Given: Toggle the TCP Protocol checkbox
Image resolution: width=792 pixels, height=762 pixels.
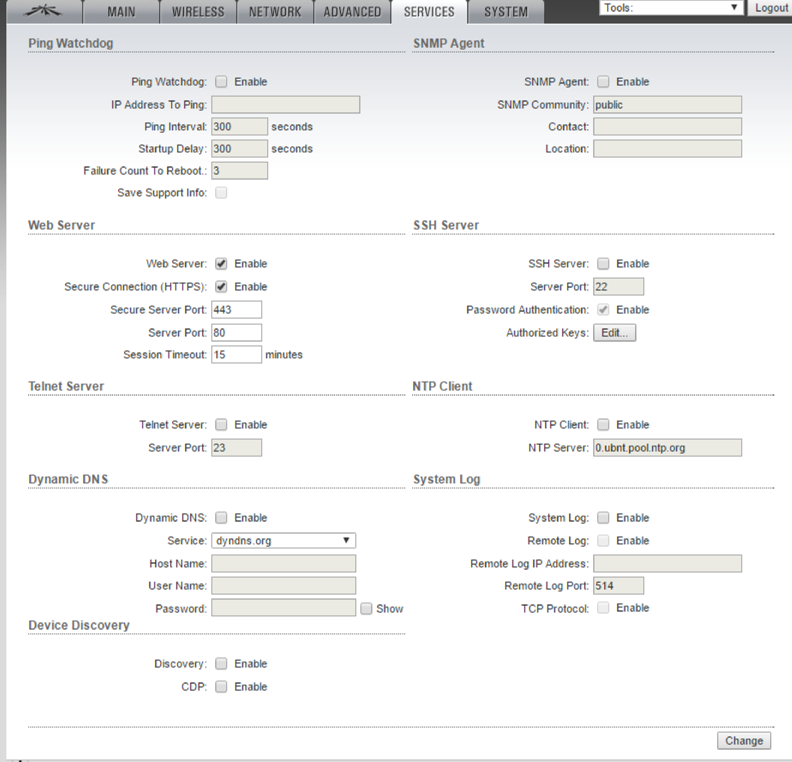Looking at the screenshot, I should click(603, 608).
